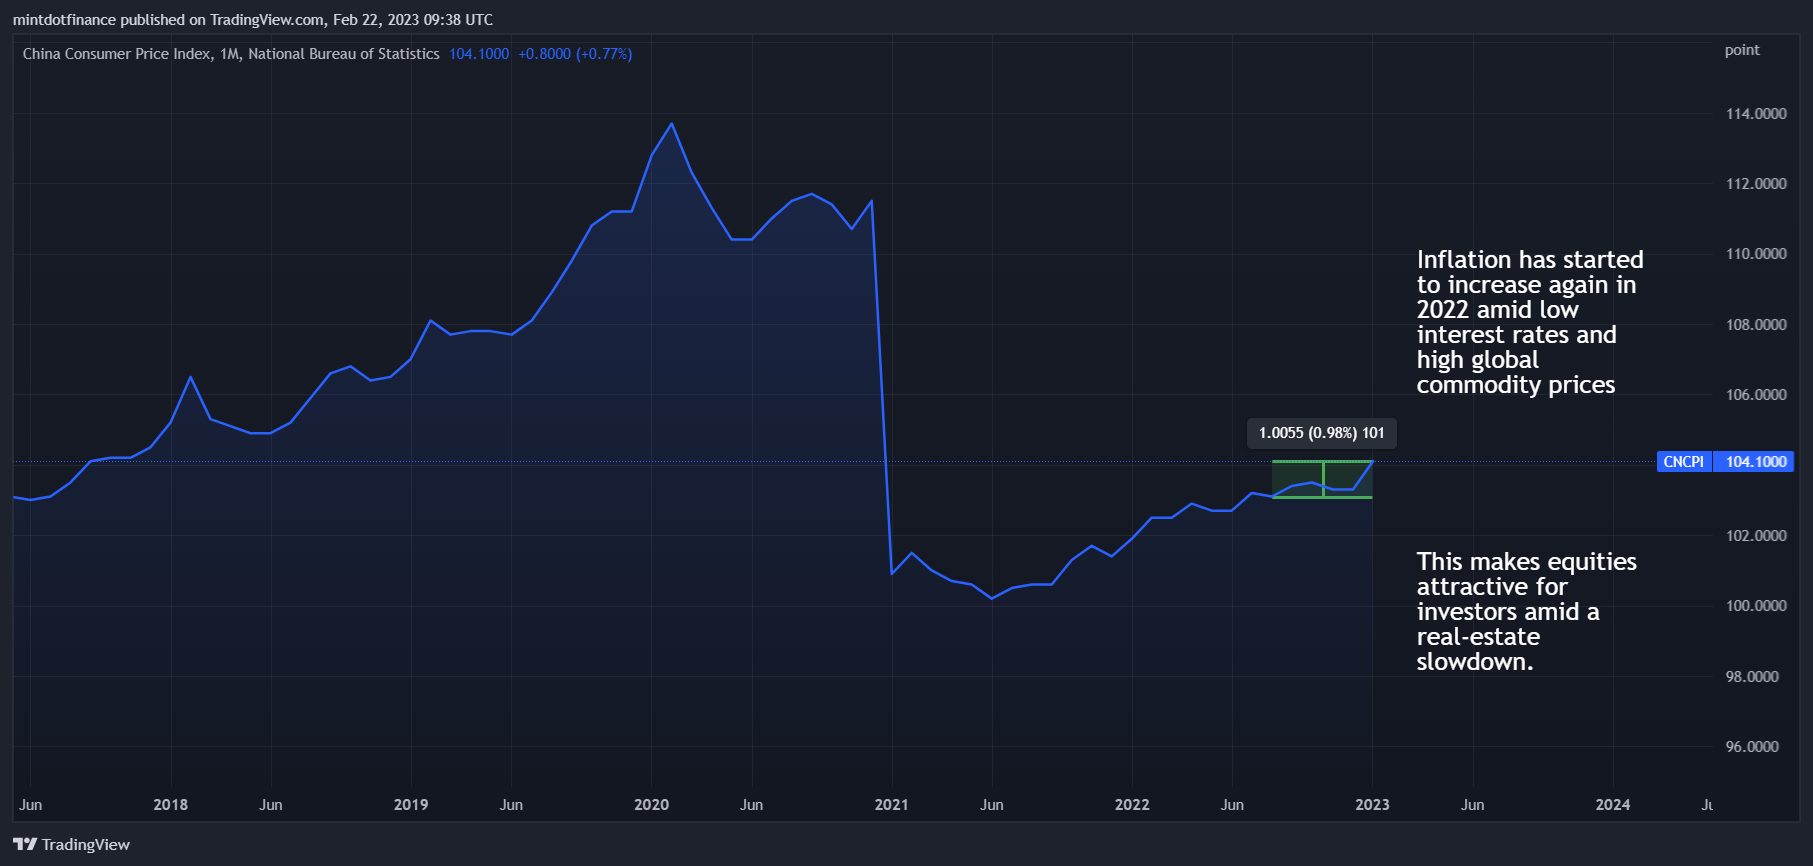This screenshot has height=866, width=1813.
Task: Click the 2023 time axis label
Action: pos(1372,805)
